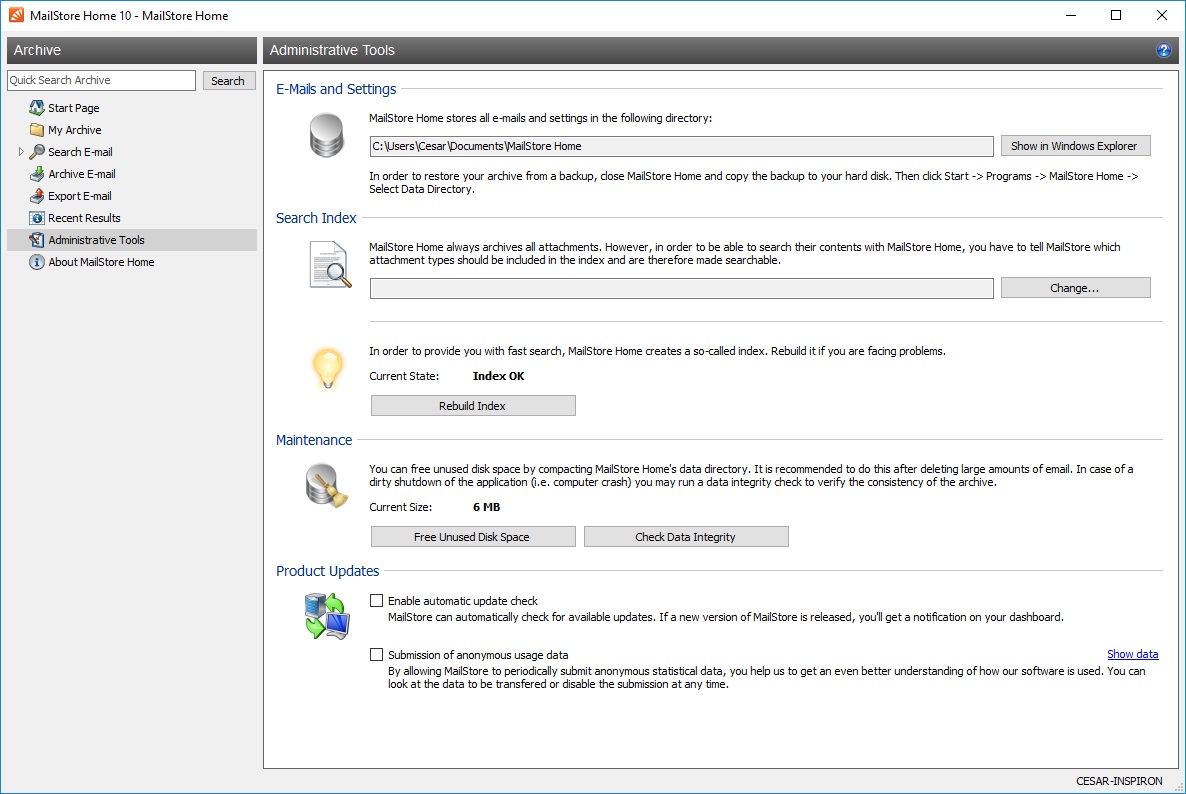Viewport: 1186px width, 794px height.
Task: Click the Quick Search Archive field
Action: (x=100, y=80)
